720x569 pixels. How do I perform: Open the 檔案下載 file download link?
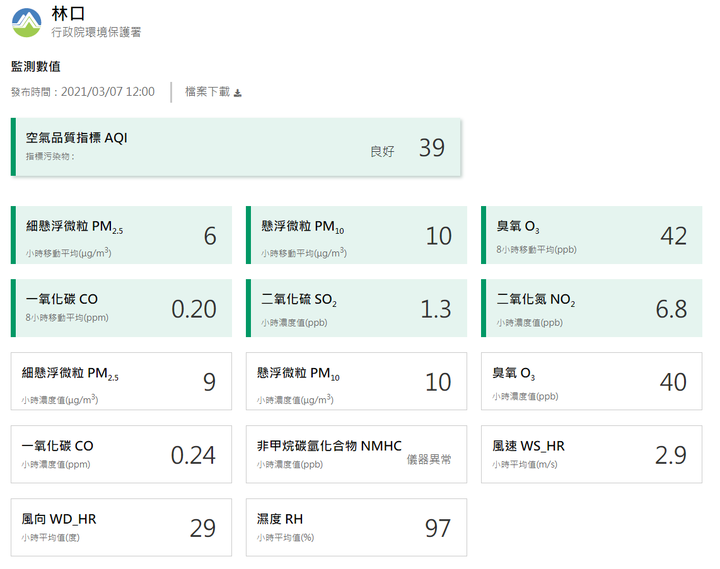(213, 92)
